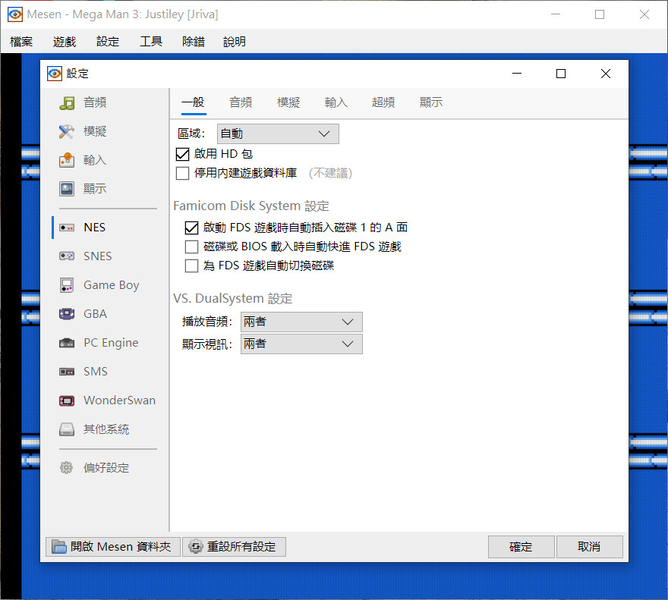The image size is (668, 600).
Task: Switch to the 顯示 tab in NES settings
Action: [x=431, y=103]
